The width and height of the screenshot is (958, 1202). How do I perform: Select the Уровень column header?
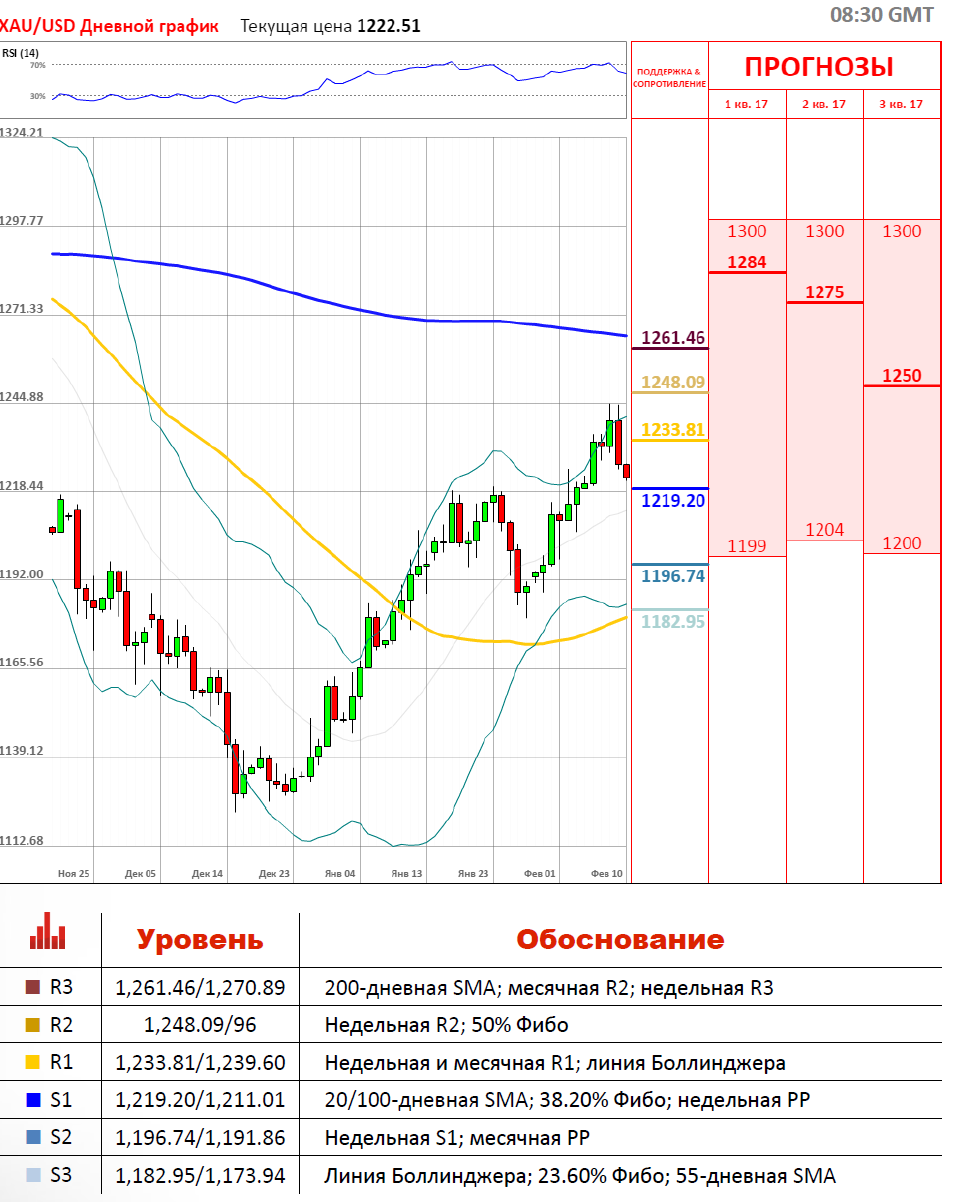(200, 939)
